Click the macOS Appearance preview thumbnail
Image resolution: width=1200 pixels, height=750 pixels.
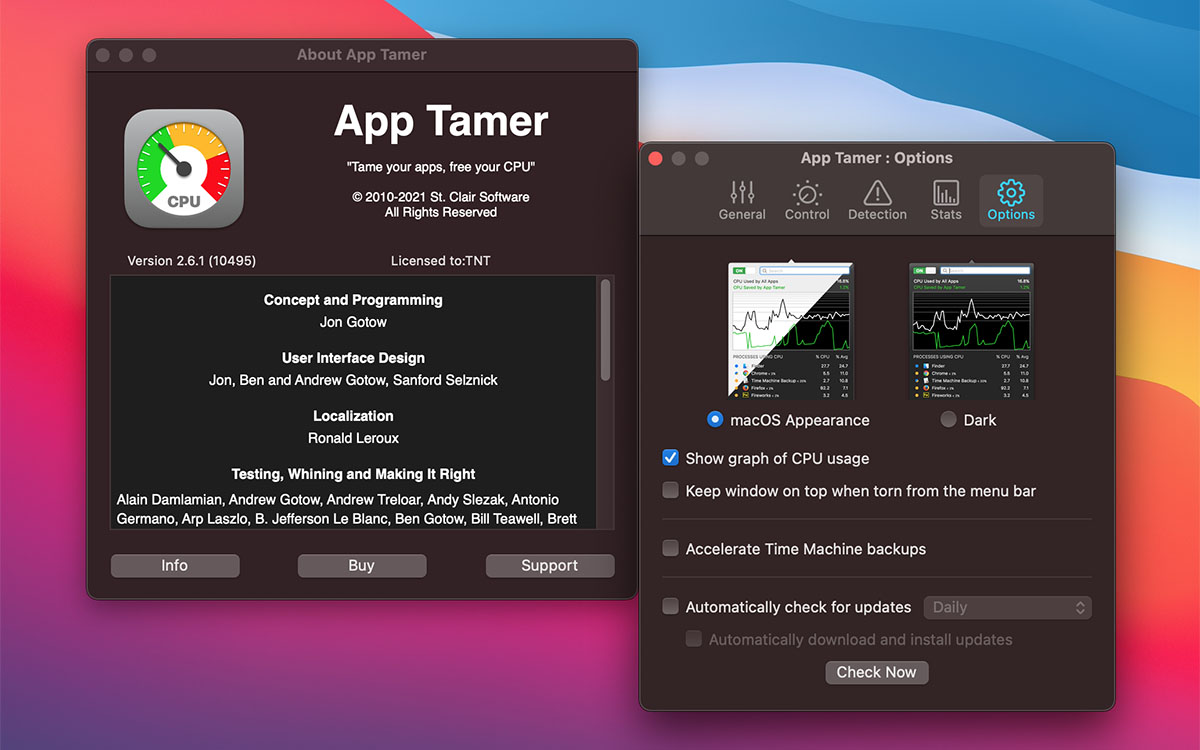click(x=790, y=331)
